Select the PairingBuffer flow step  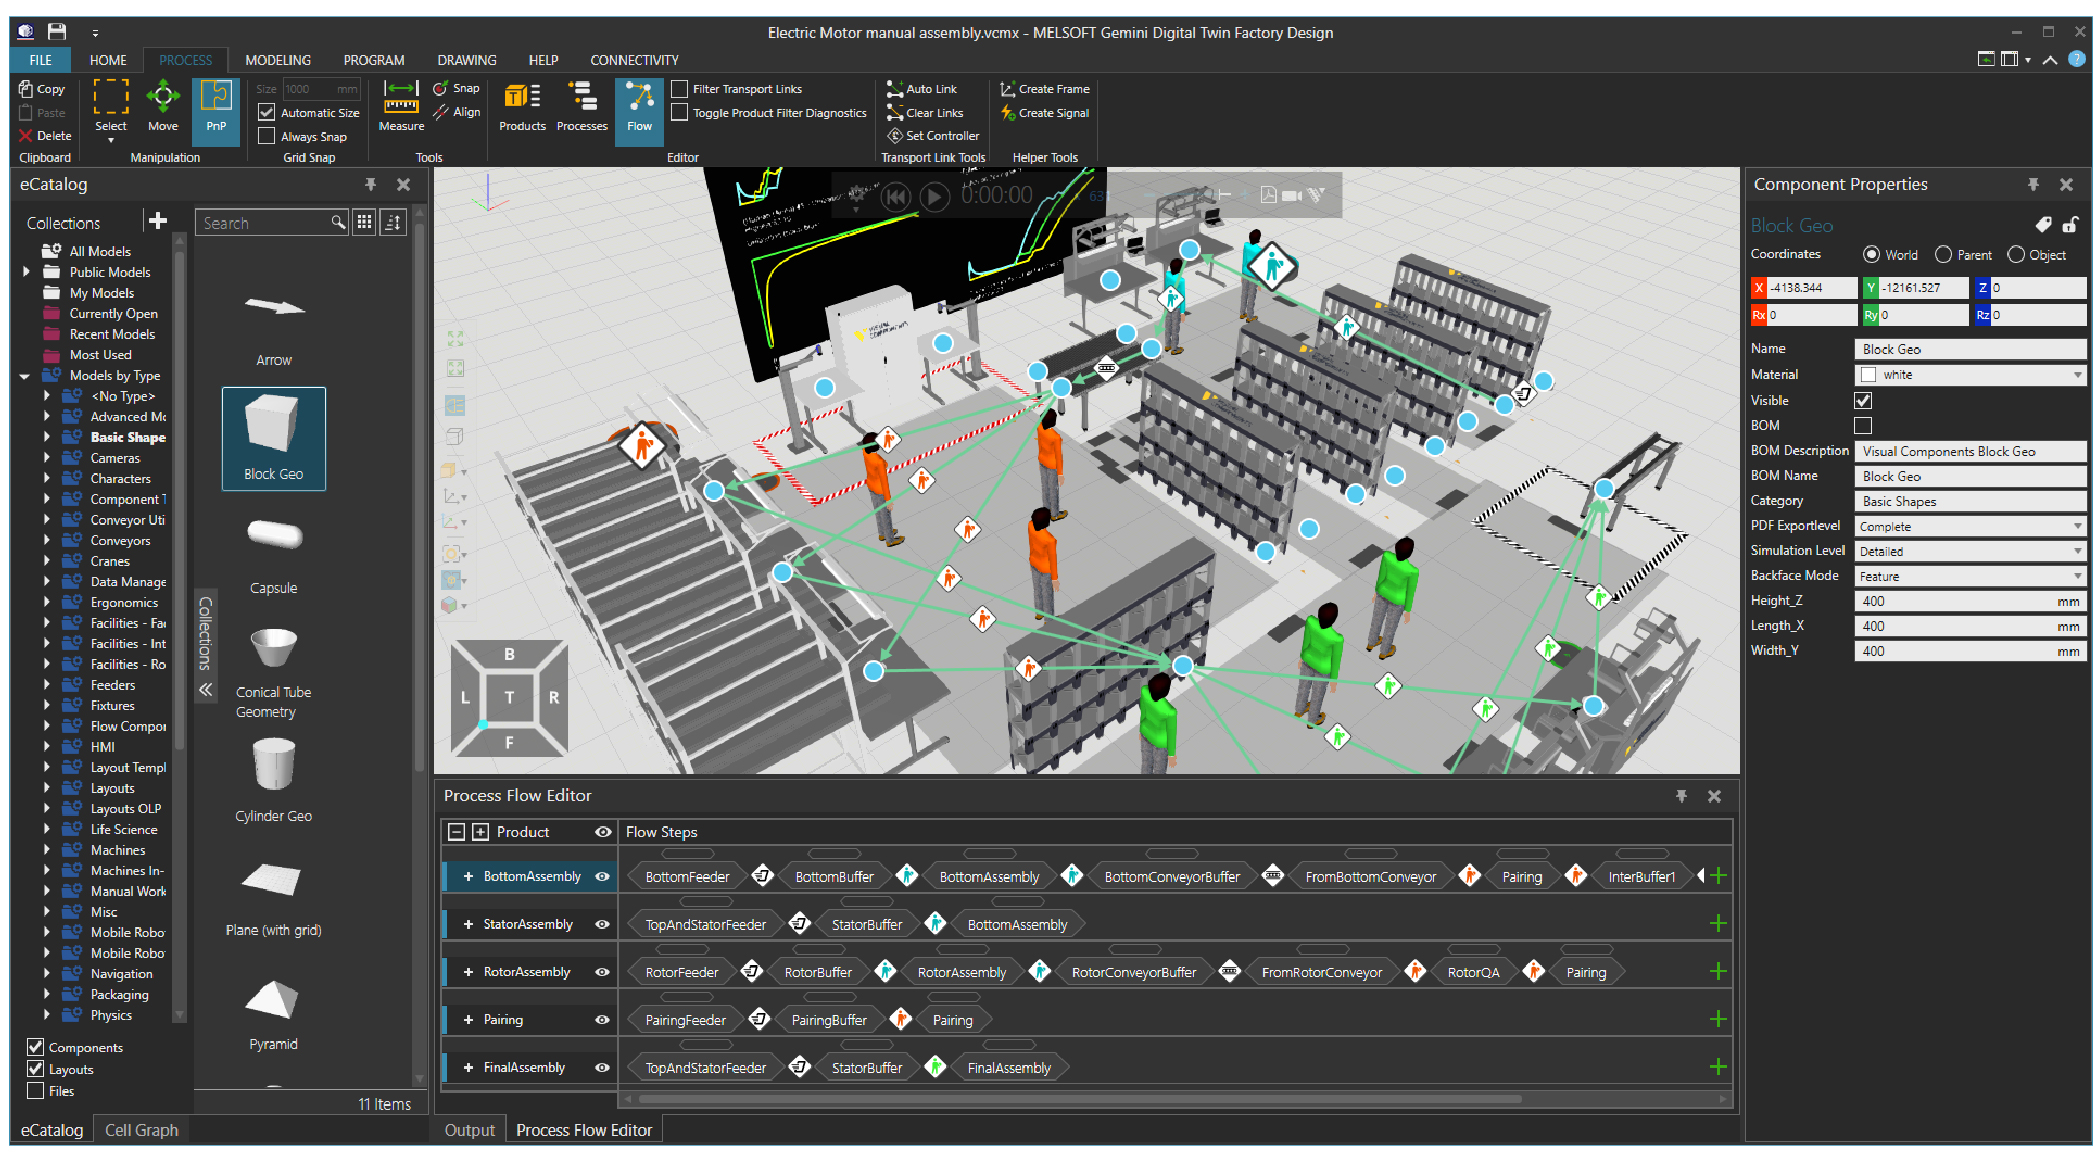[x=829, y=1020]
